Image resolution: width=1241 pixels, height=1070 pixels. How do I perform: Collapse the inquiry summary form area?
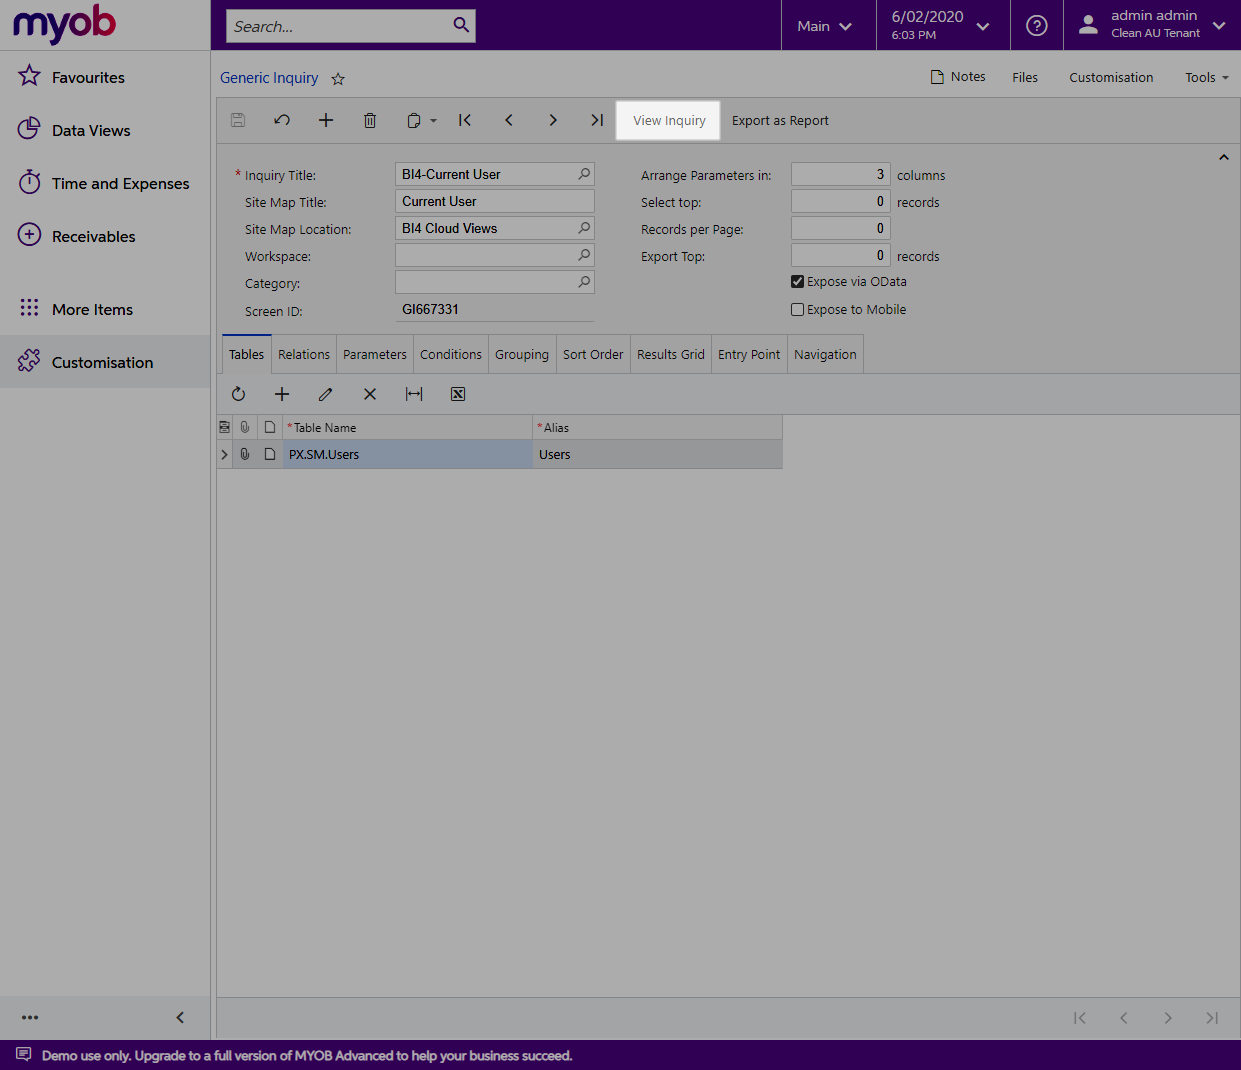1224,158
